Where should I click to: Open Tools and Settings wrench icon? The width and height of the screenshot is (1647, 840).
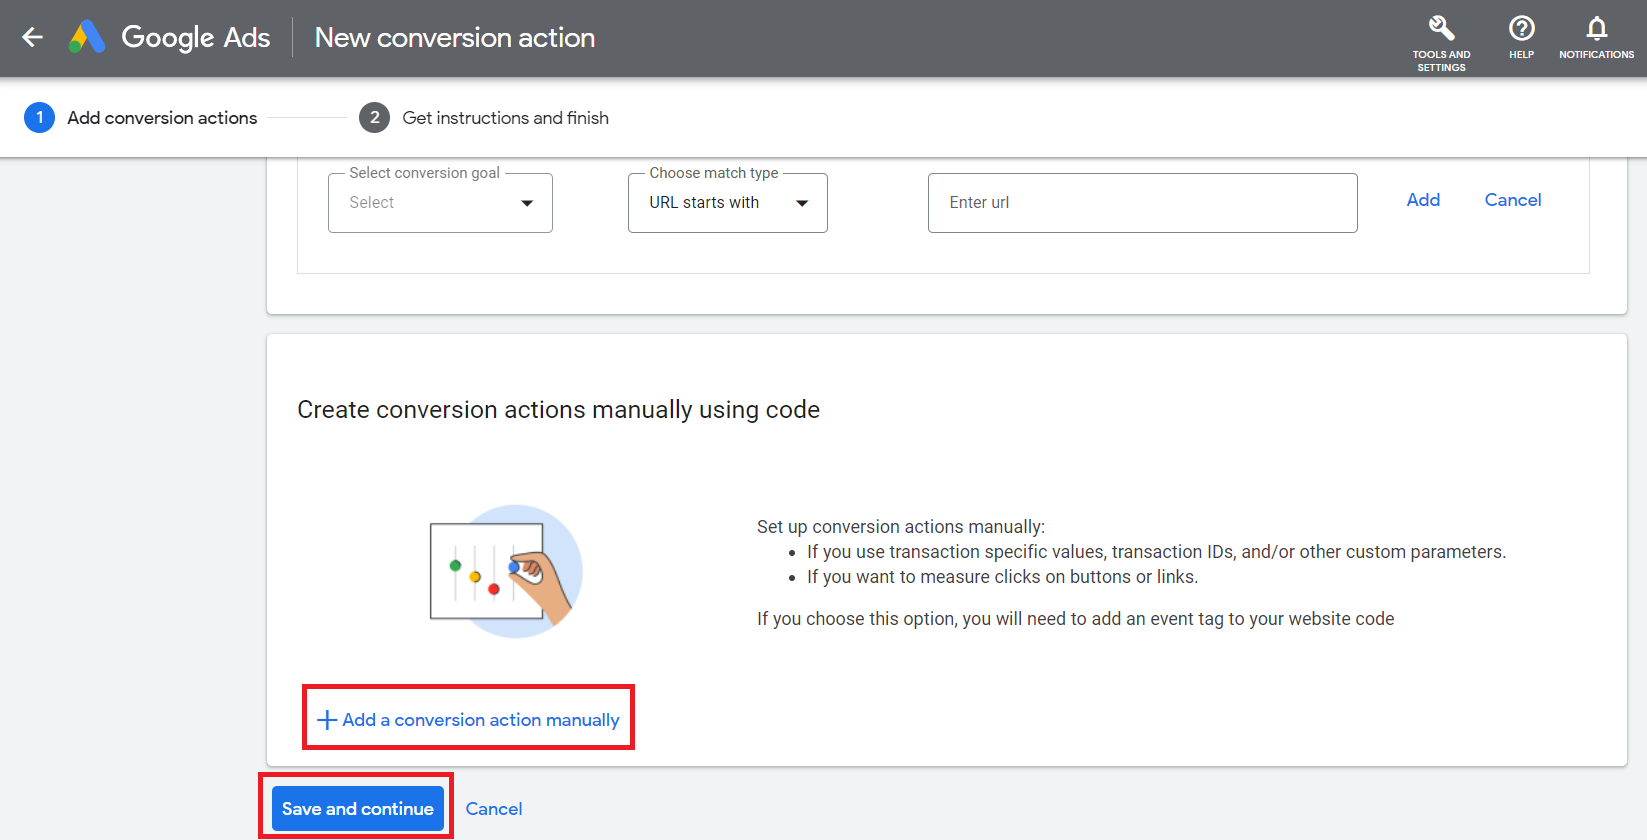pos(1441,28)
